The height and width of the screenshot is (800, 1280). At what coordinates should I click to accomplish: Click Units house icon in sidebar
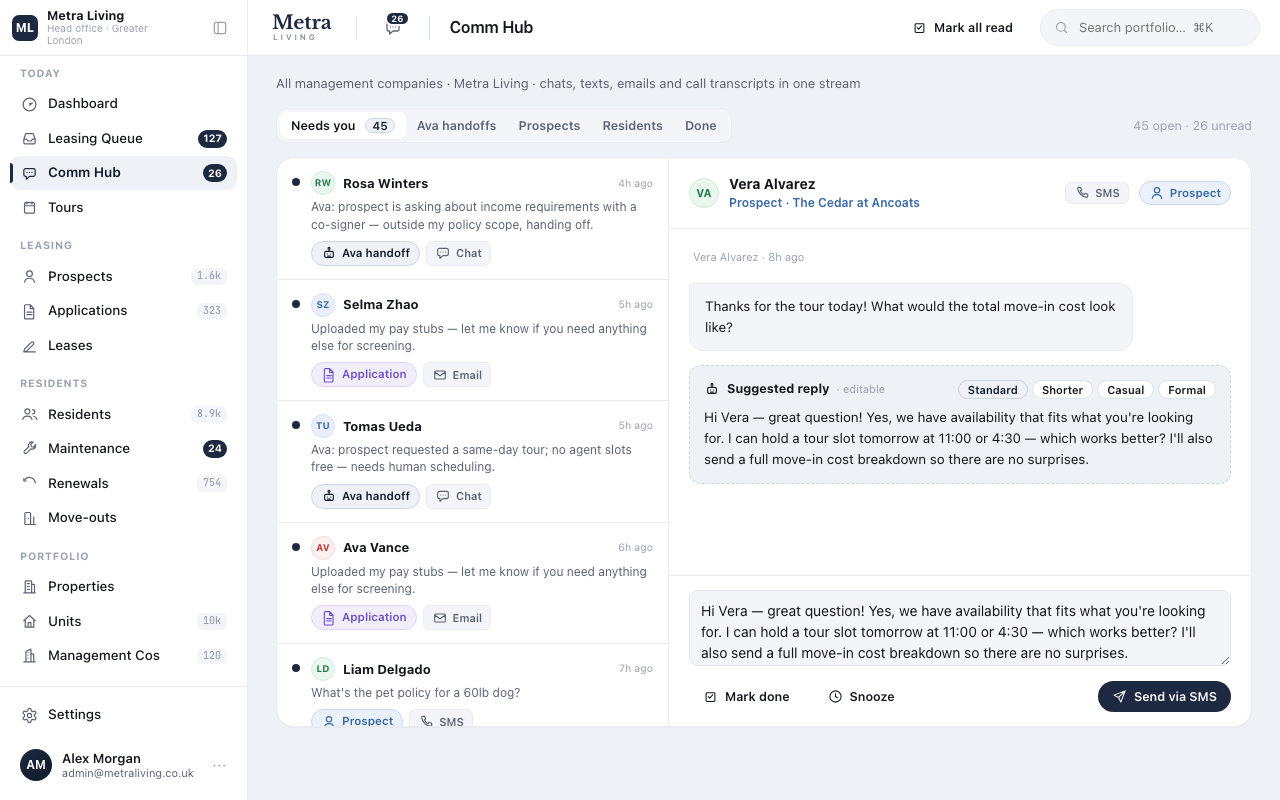coord(30,622)
